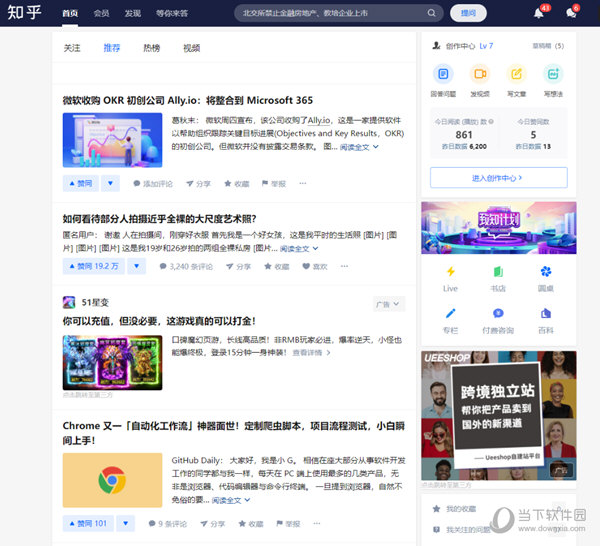Screen dimensions: 600x546
Task: Open more options on art photo answer
Action: (344, 266)
